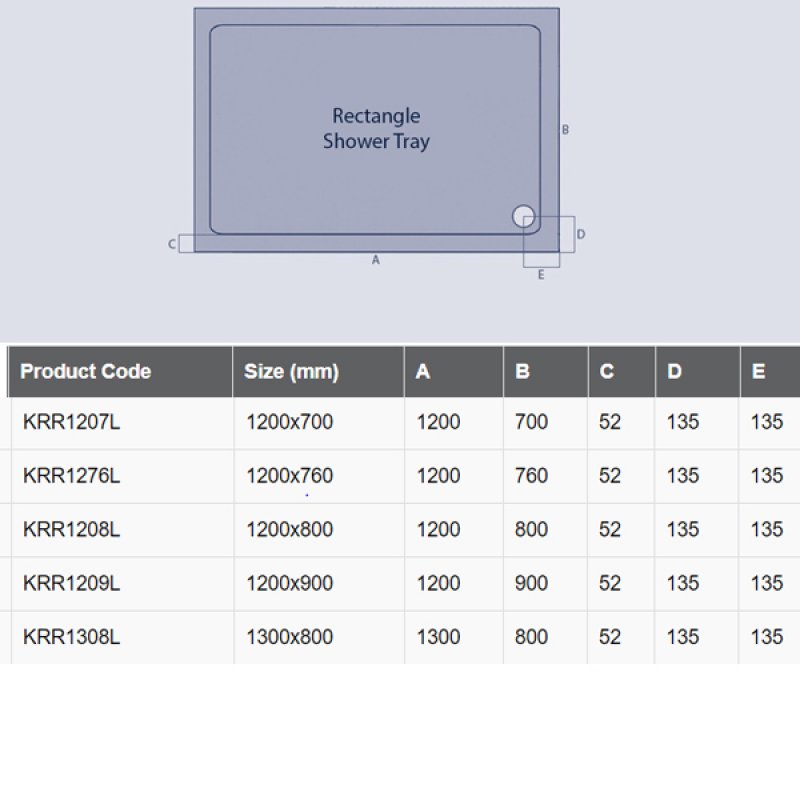Select the A column header in table
800x800 pixels.
423,372
